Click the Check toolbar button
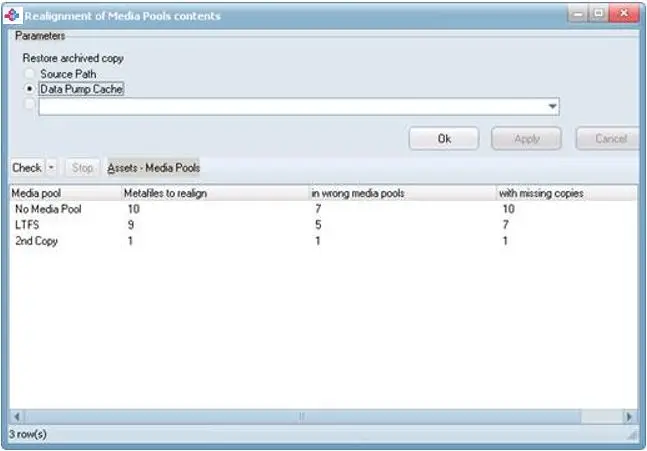Viewport: 647px width, 451px height. (26, 168)
